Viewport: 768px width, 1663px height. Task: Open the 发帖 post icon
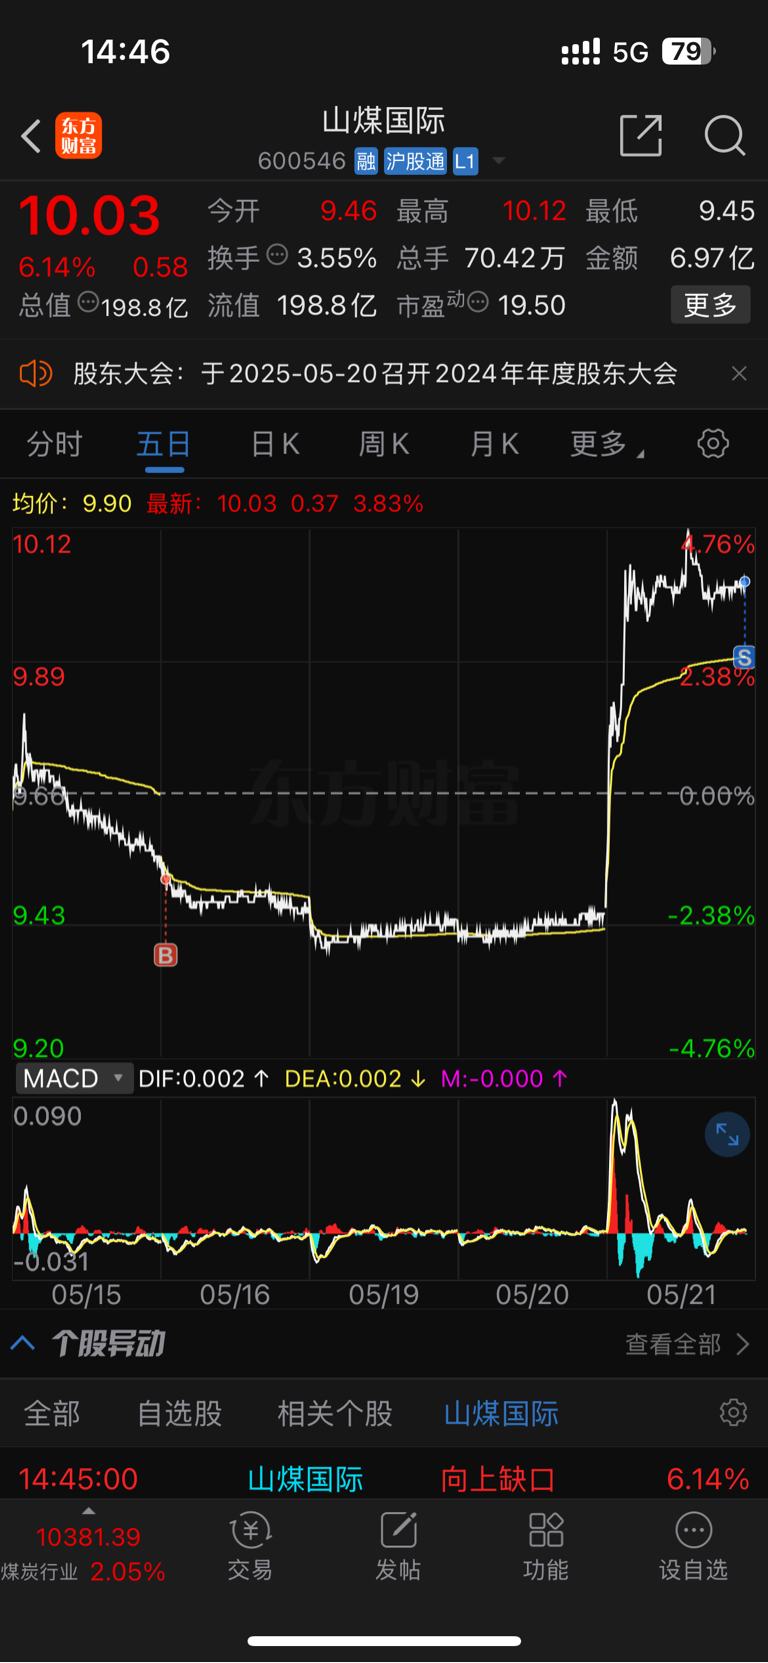pos(398,1546)
